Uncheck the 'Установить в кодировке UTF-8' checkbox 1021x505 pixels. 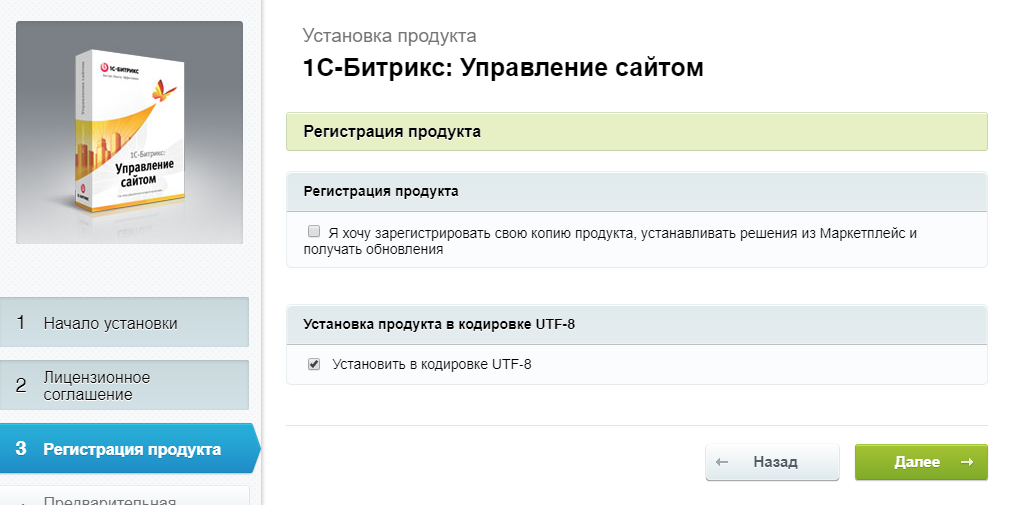(314, 364)
